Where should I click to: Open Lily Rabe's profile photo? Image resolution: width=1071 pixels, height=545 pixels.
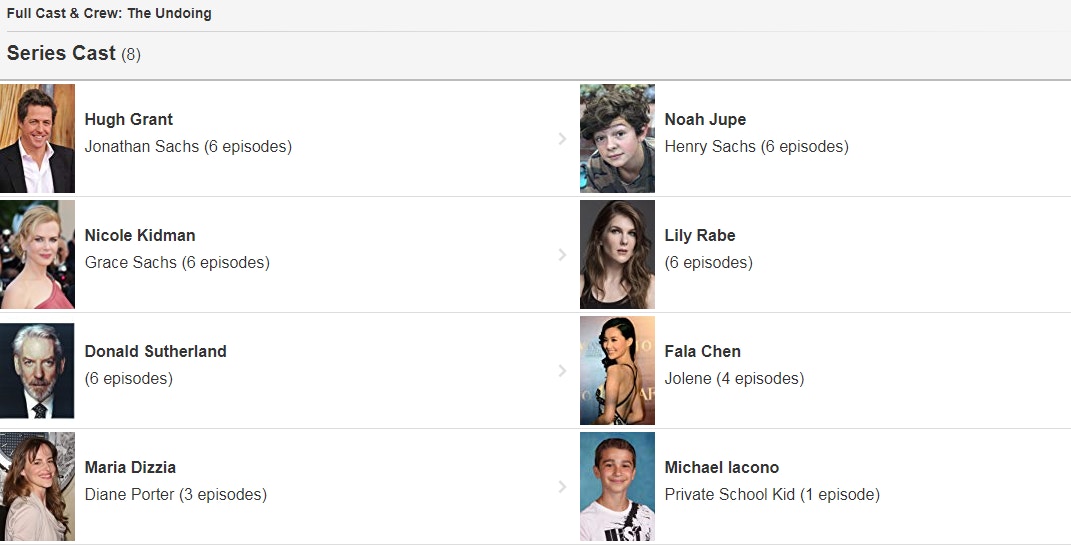pyautogui.click(x=617, y=254)
